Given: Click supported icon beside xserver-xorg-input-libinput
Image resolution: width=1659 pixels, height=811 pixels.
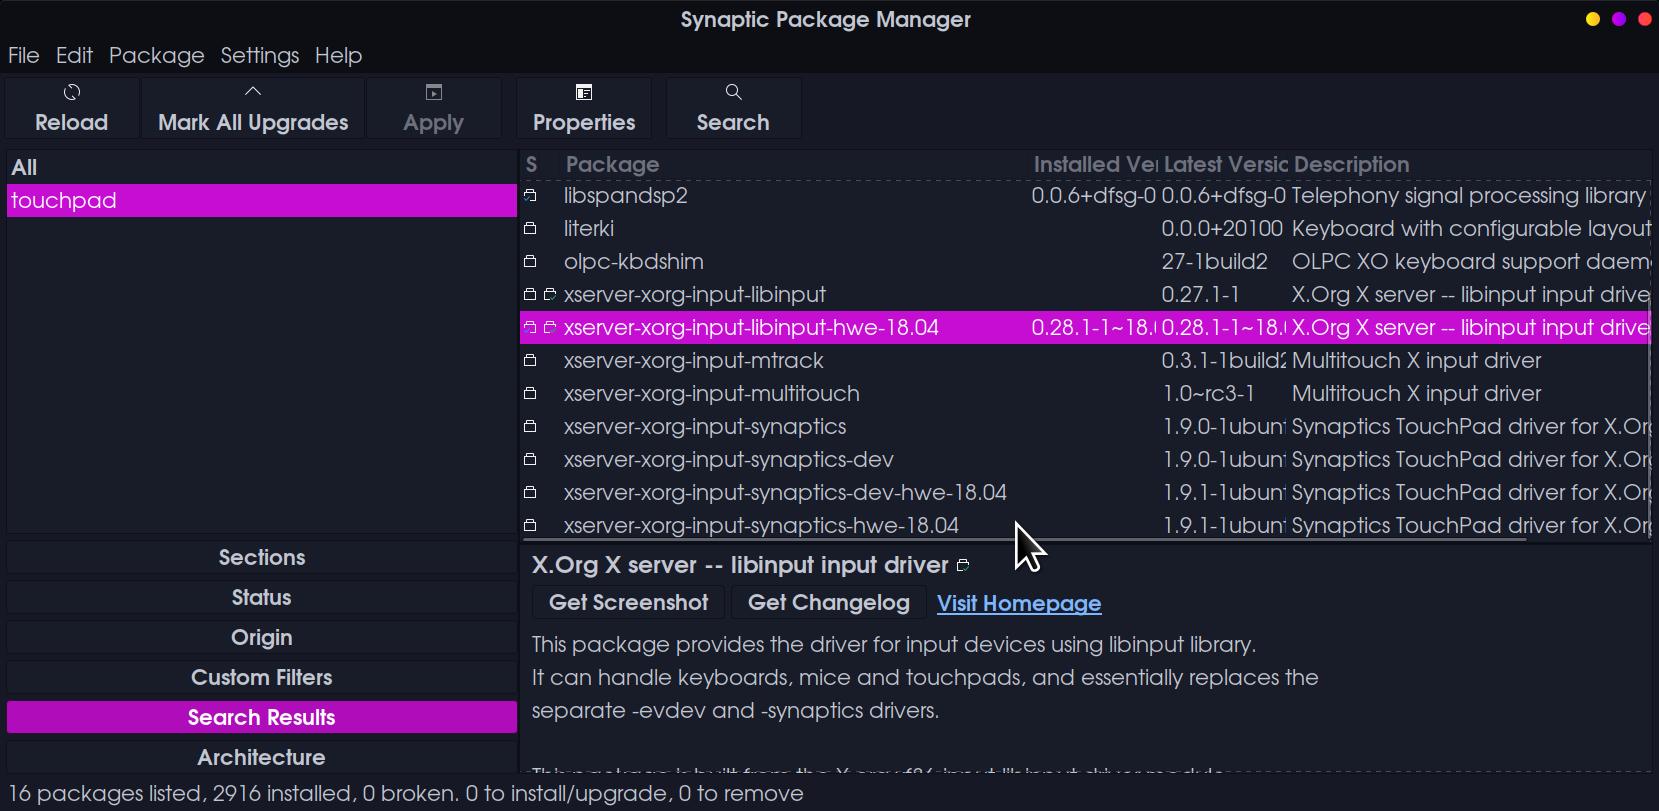Looking at the screenshot, I should coord(549,294).
